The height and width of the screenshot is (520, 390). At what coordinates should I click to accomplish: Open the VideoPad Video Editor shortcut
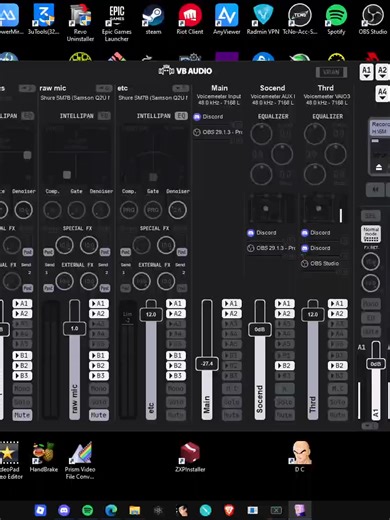(10, 460)
